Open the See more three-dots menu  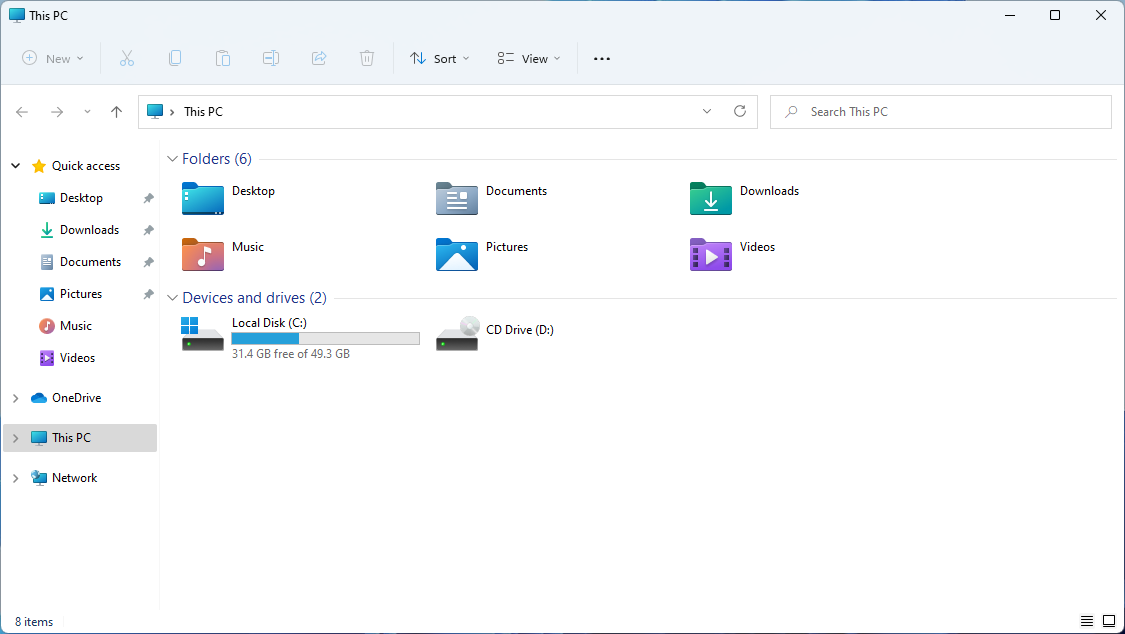tap(602, 59)
